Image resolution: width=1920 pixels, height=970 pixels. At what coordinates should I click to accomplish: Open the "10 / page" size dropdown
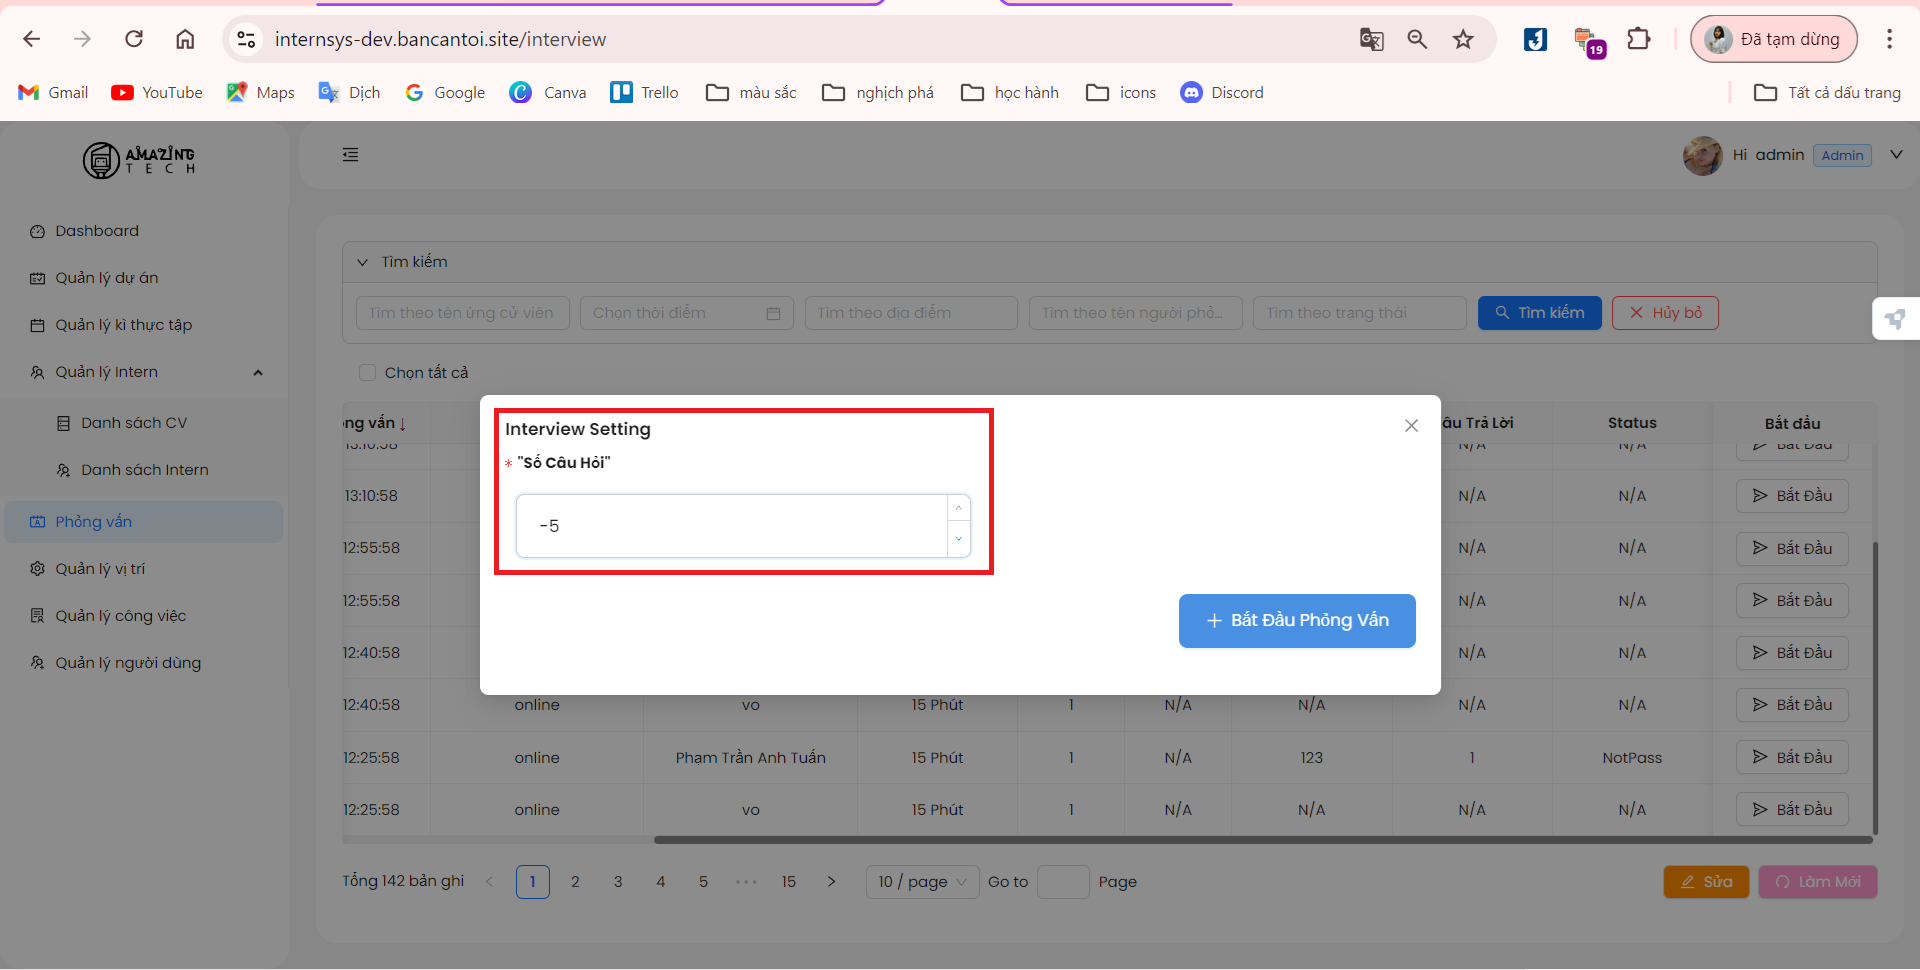[922, 882]
